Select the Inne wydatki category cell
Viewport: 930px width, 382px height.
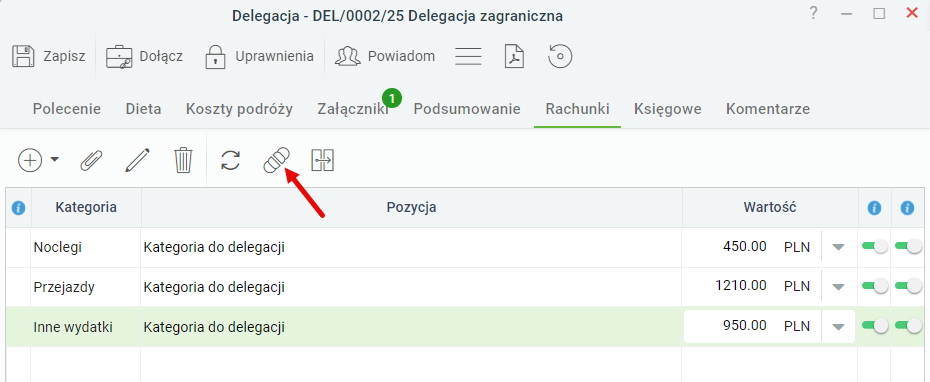(x=86, y=327)
